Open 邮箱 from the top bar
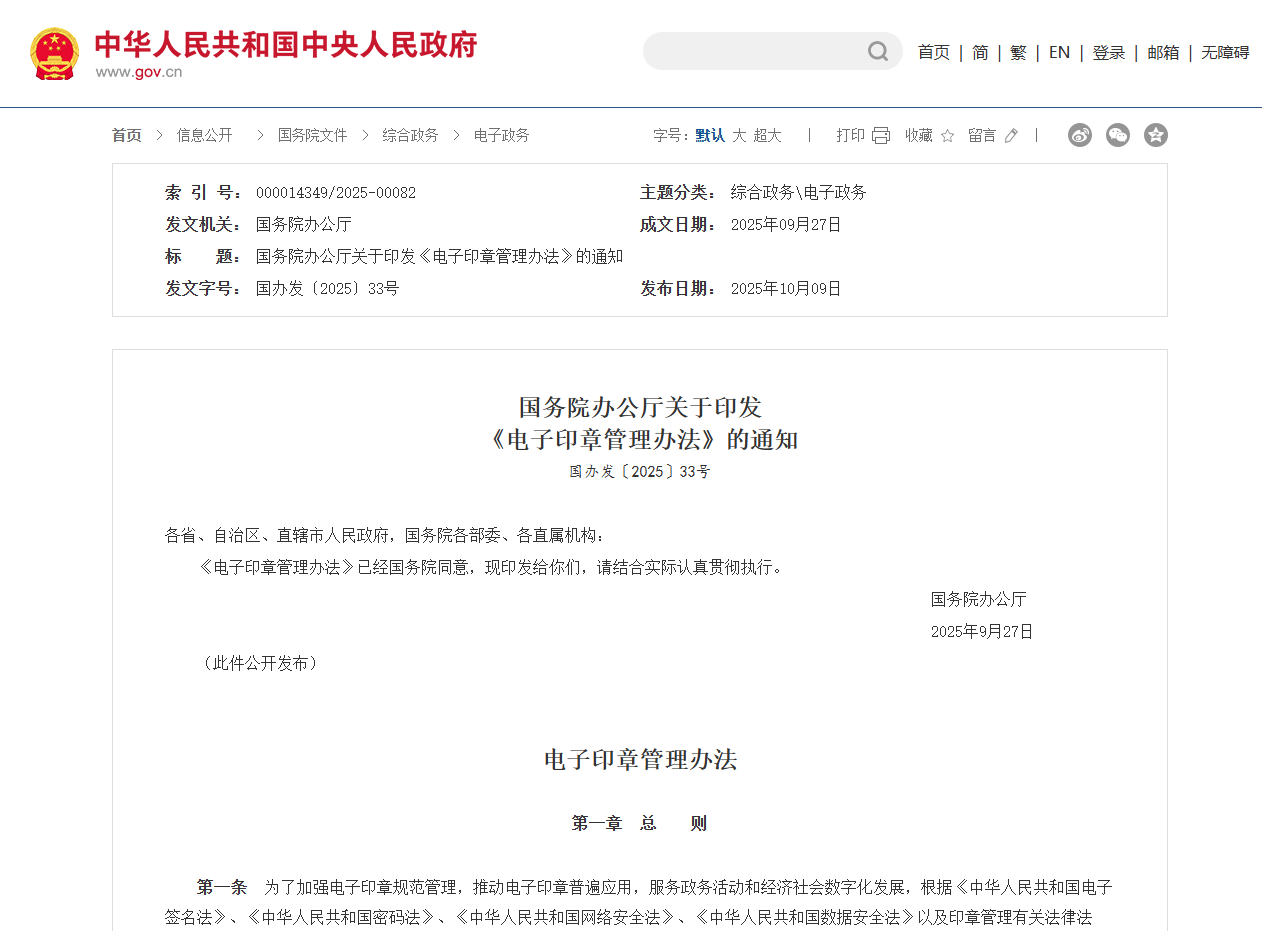The height and width of the screenshot is (931, 1262). click(x=1163, y=52)
